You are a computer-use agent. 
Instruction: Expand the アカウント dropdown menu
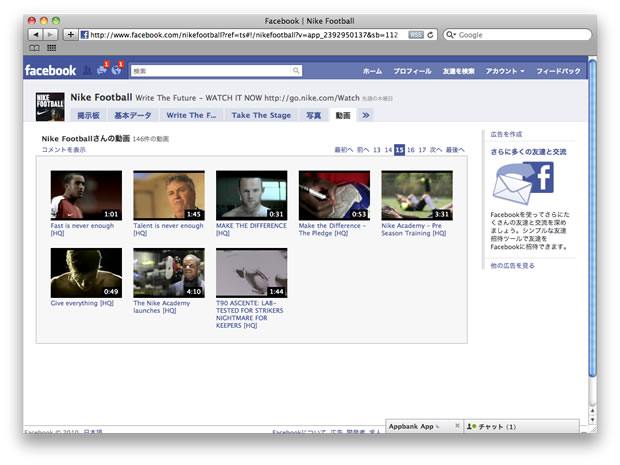[505, 71]
